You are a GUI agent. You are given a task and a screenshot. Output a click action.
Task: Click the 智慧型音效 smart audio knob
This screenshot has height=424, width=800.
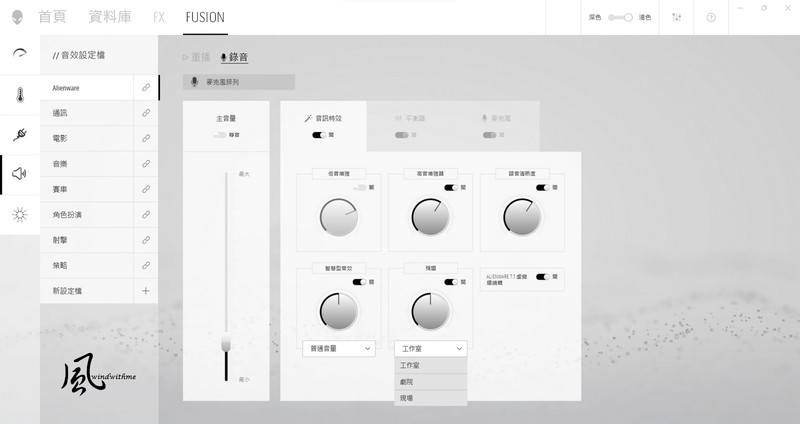339,311
